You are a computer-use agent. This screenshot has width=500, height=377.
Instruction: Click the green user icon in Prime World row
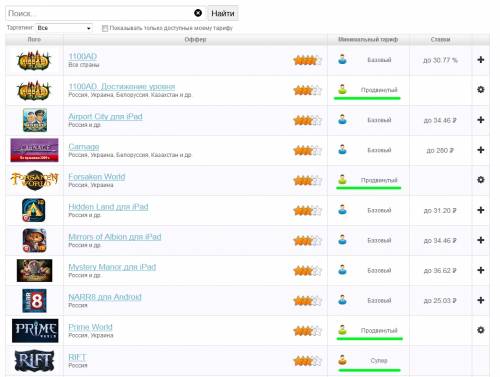click(x=342, y=330)
